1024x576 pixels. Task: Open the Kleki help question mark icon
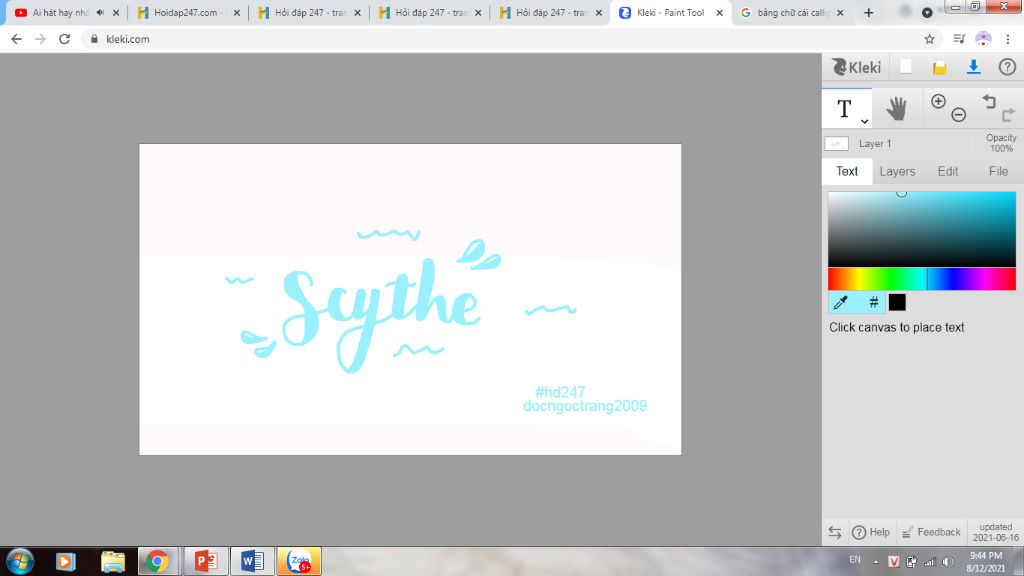[x=1007, y=67]
